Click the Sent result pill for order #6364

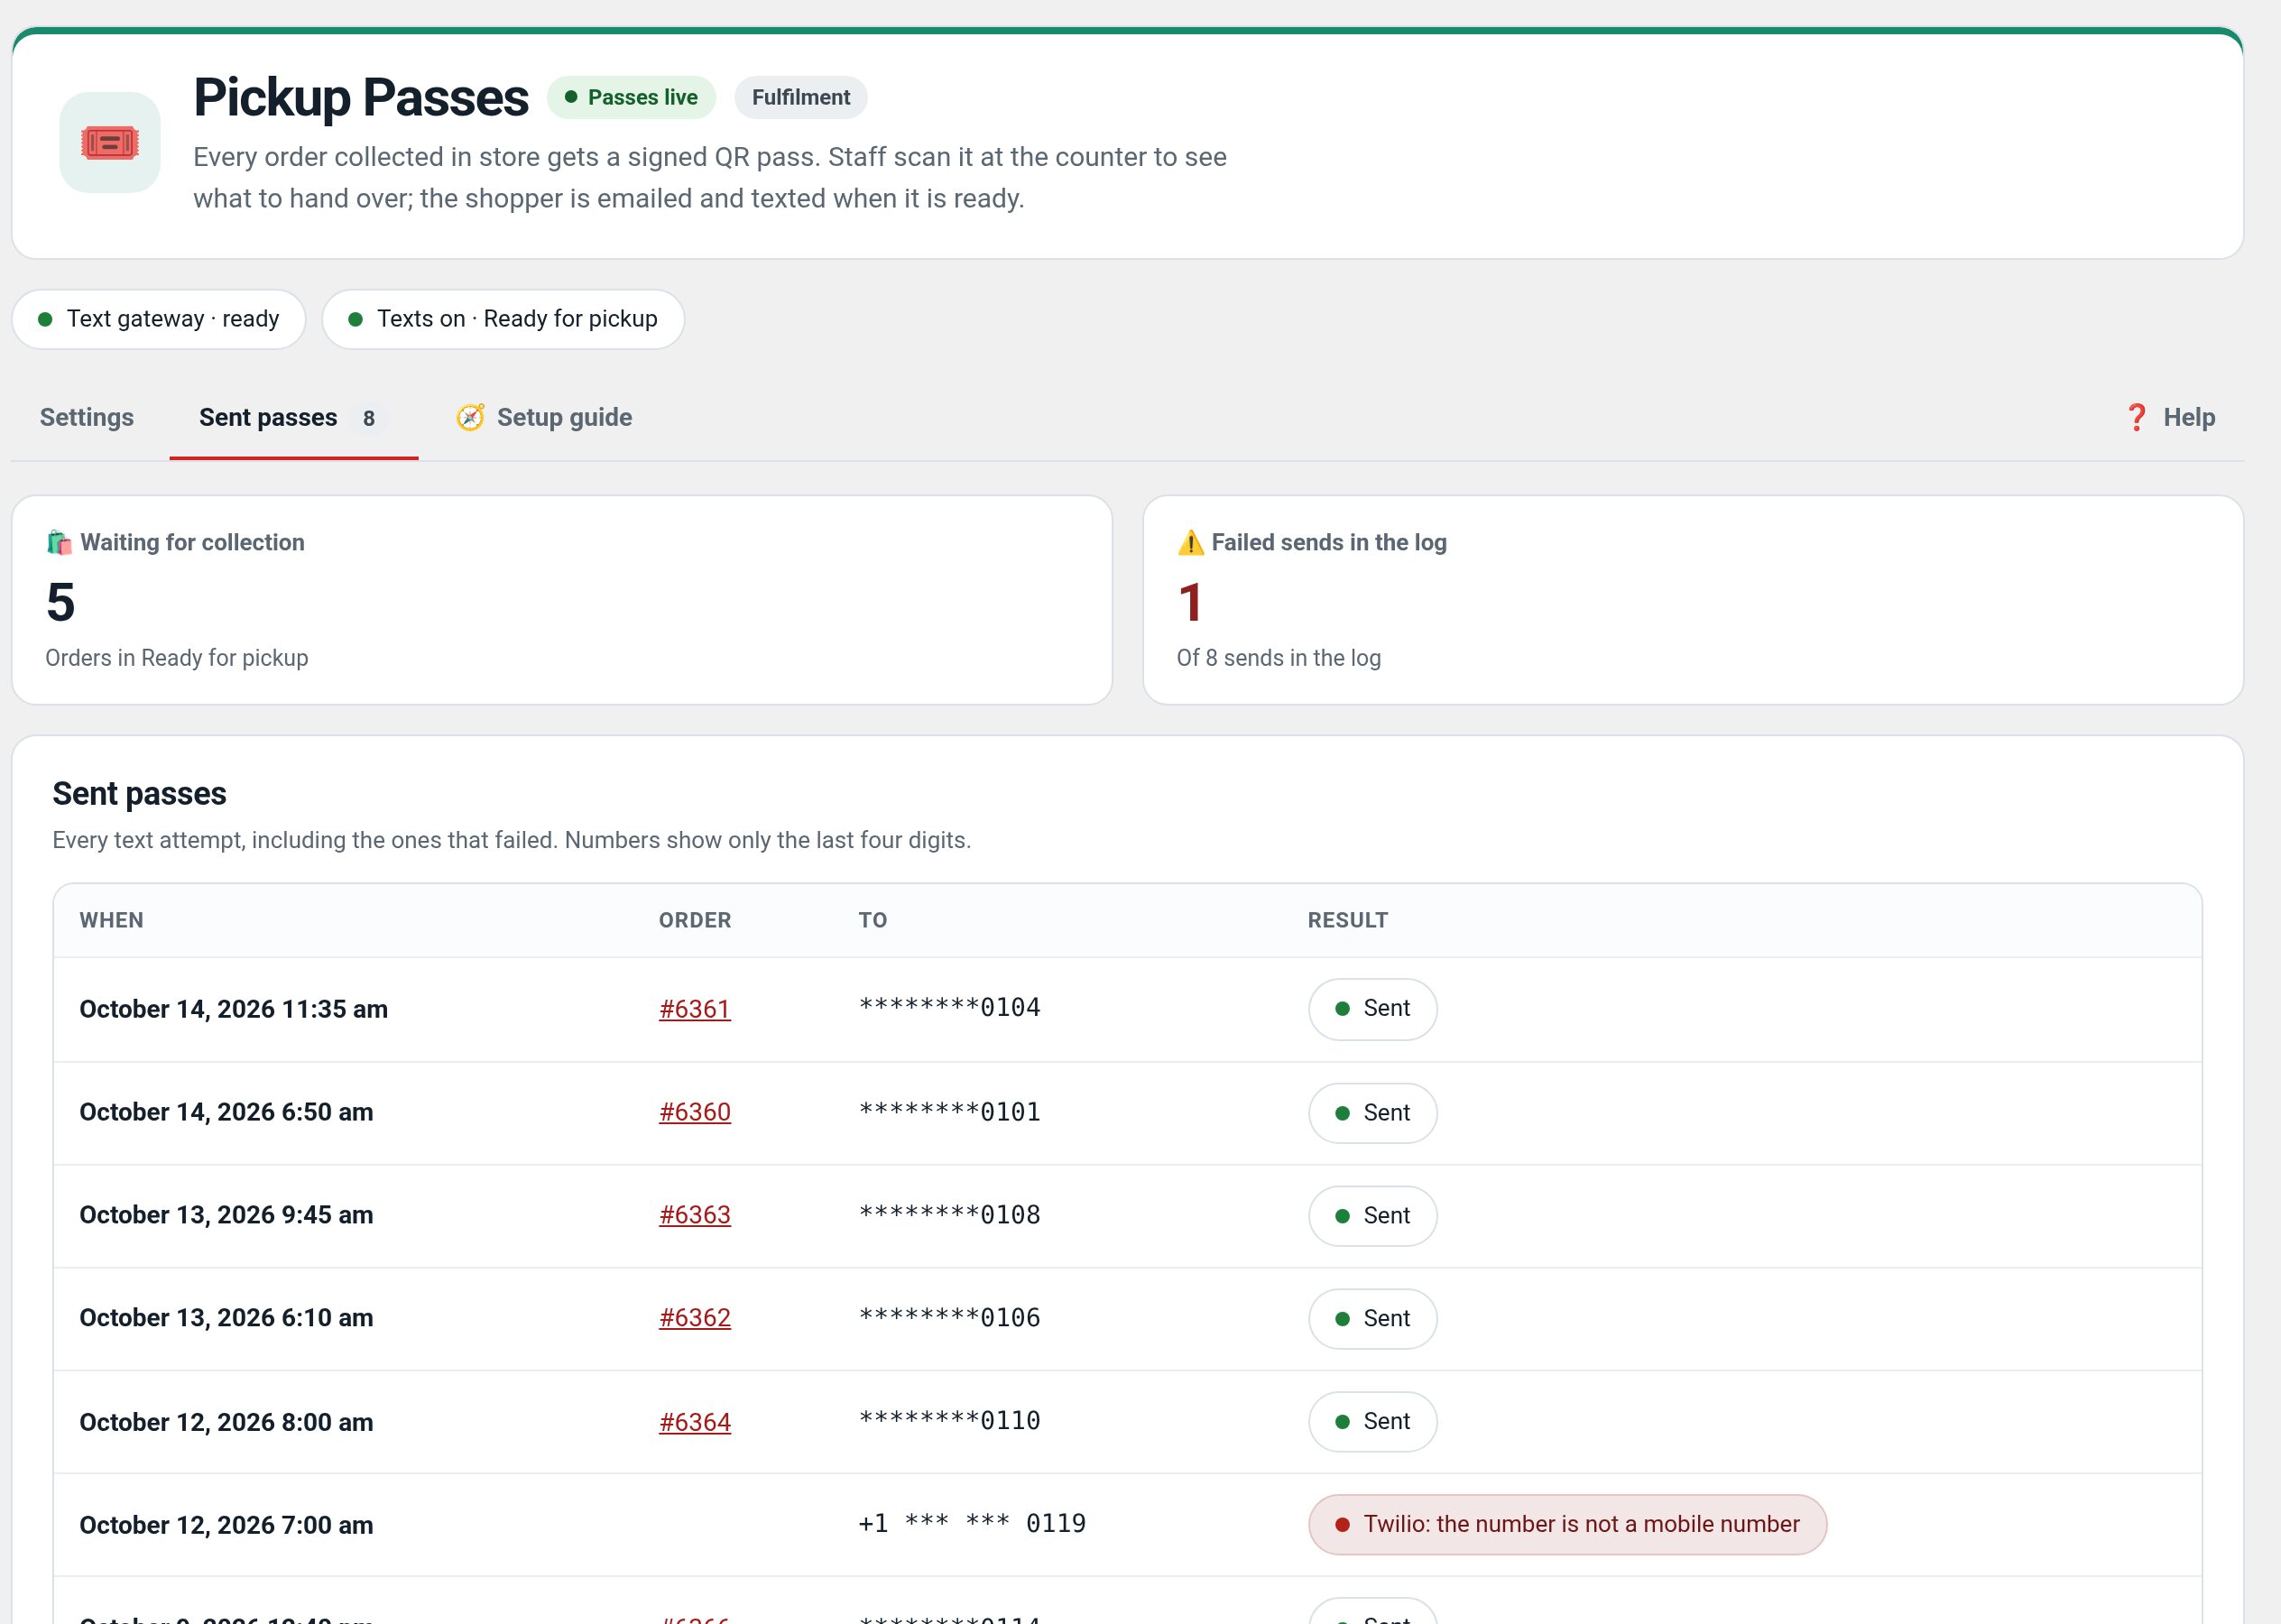click(x=1373, y=1421)
